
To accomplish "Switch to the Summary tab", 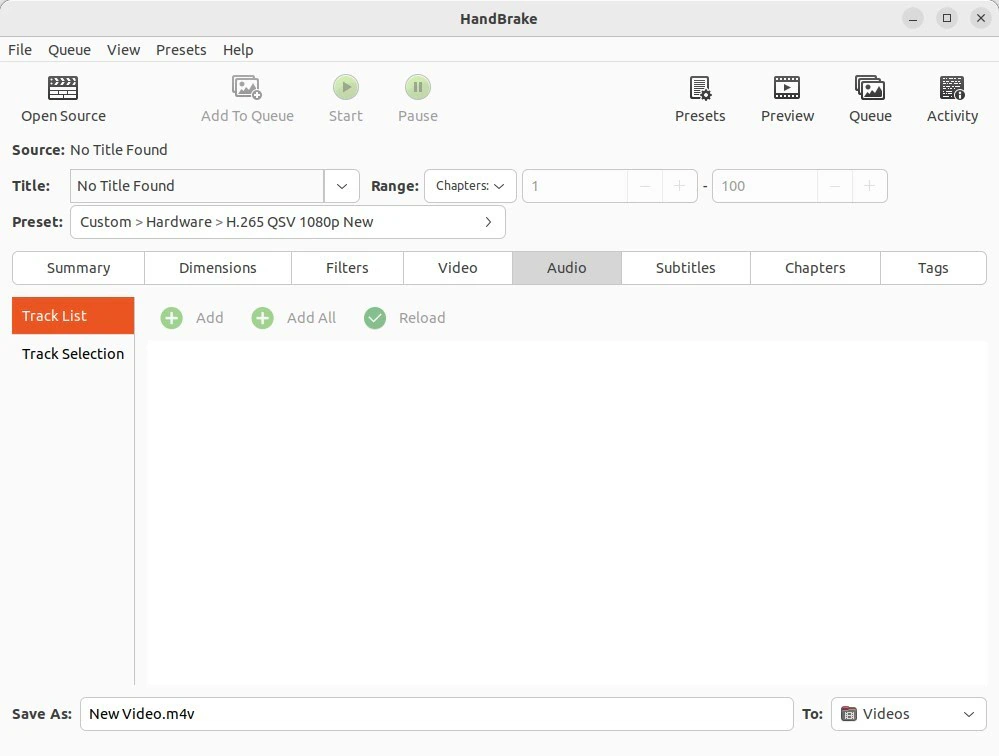I will point(78,267).
